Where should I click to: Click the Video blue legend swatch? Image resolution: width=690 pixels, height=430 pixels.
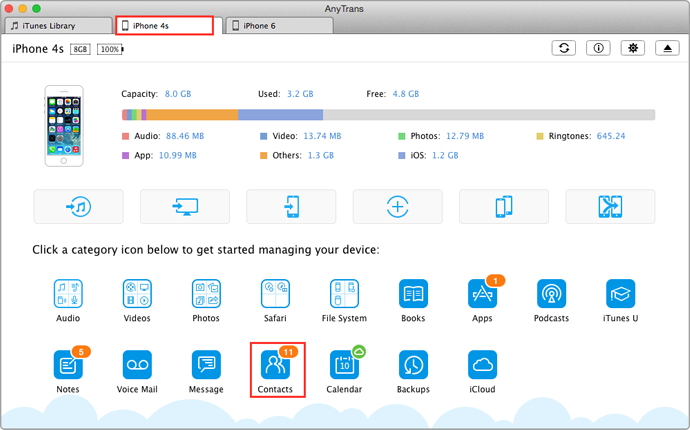click(x=264, y=136)
